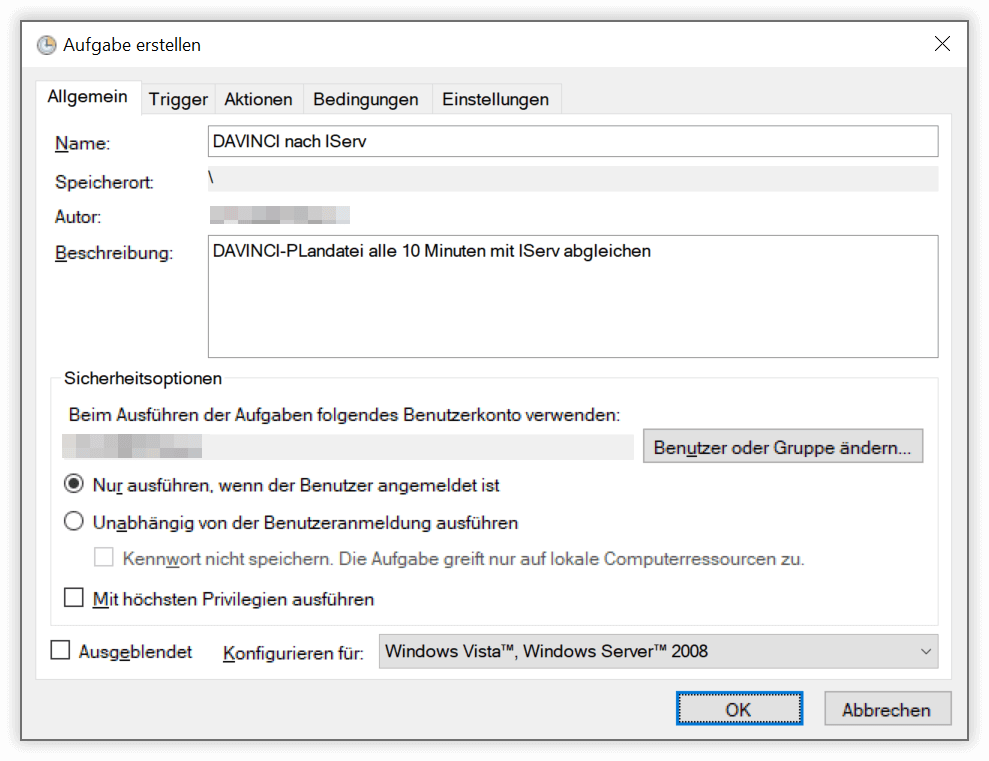989x761 pixels.
Task: Click the user account field under Sicherheitsoptionen
Action: coord(347,446)
